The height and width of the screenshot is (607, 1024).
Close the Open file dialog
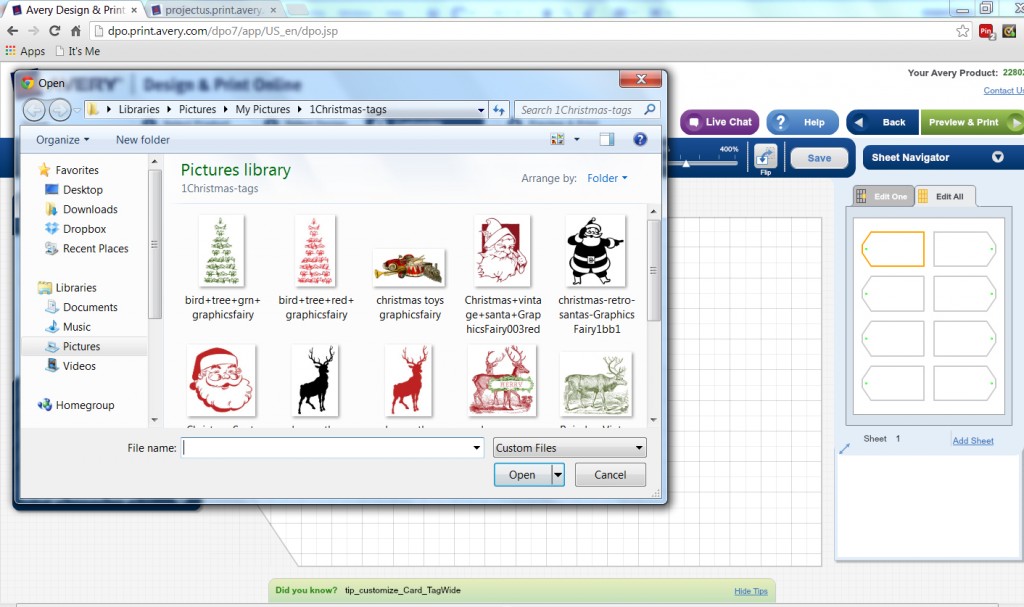(641, 79)
